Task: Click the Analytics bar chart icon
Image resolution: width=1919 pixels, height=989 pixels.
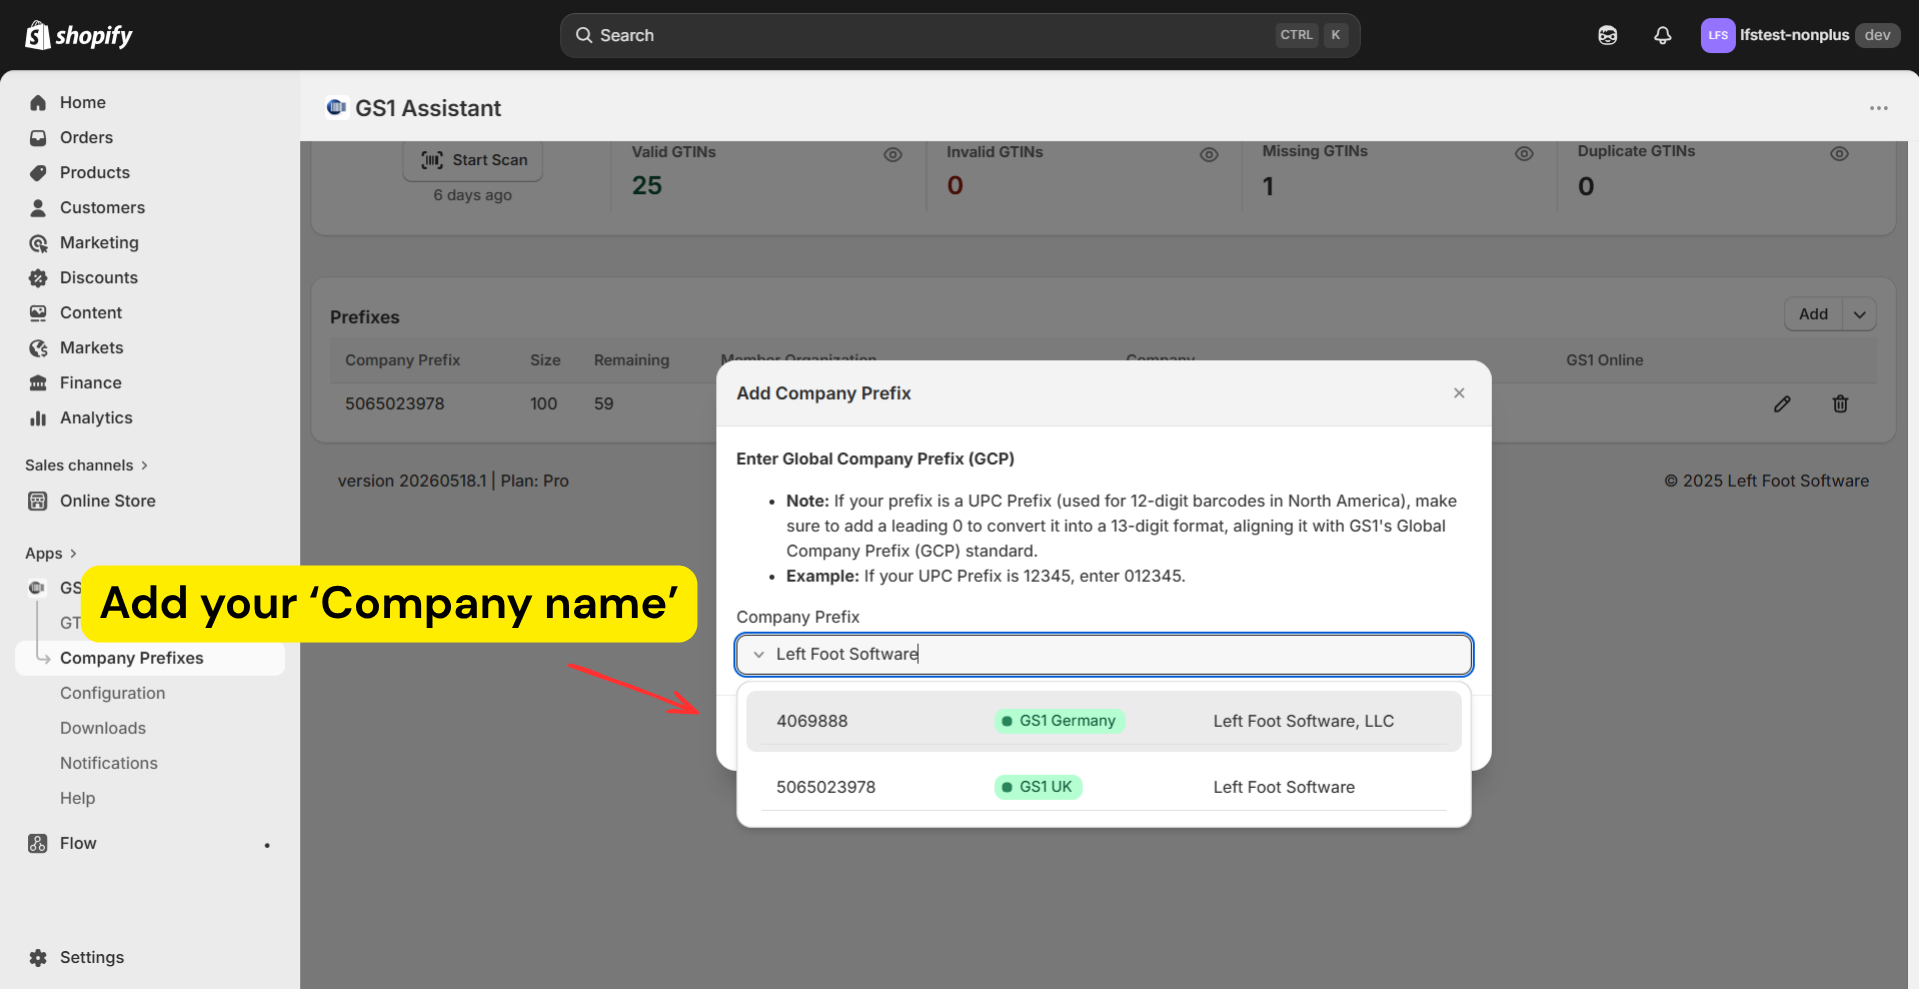Action: [38, 417]
